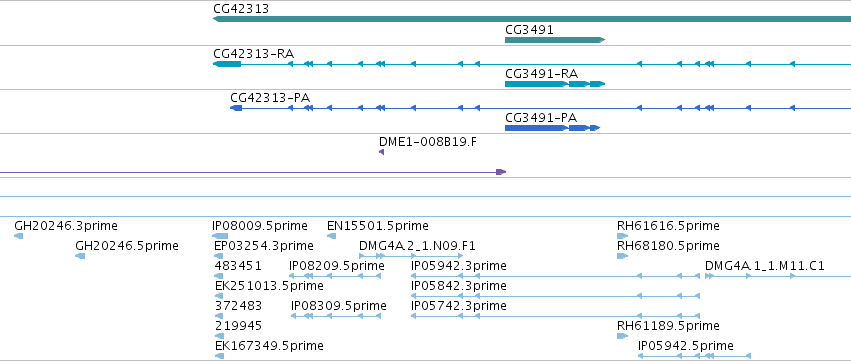Click the DME1-008B19.F arrow marker
Screen dimensions: 851x361
tap(382, 152)
